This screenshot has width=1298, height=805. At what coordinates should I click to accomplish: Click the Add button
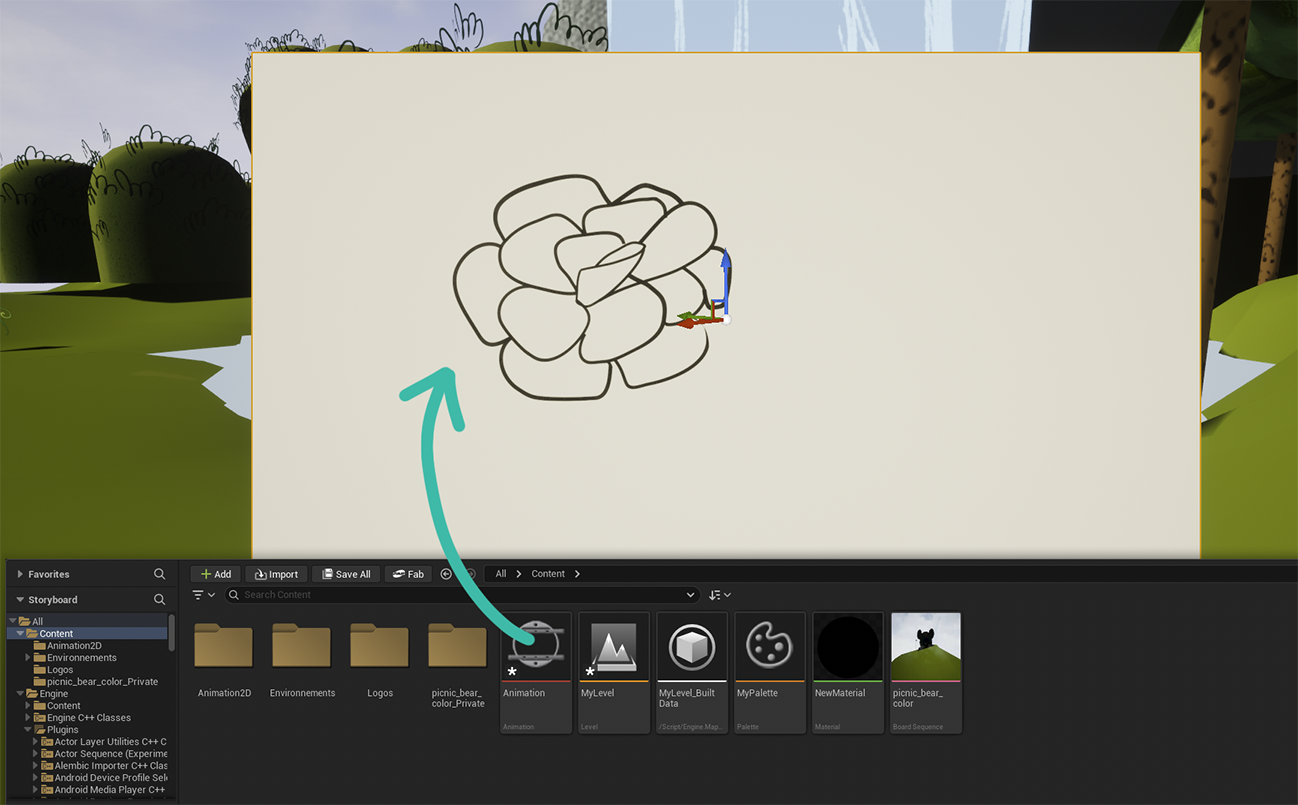point(215,574)
